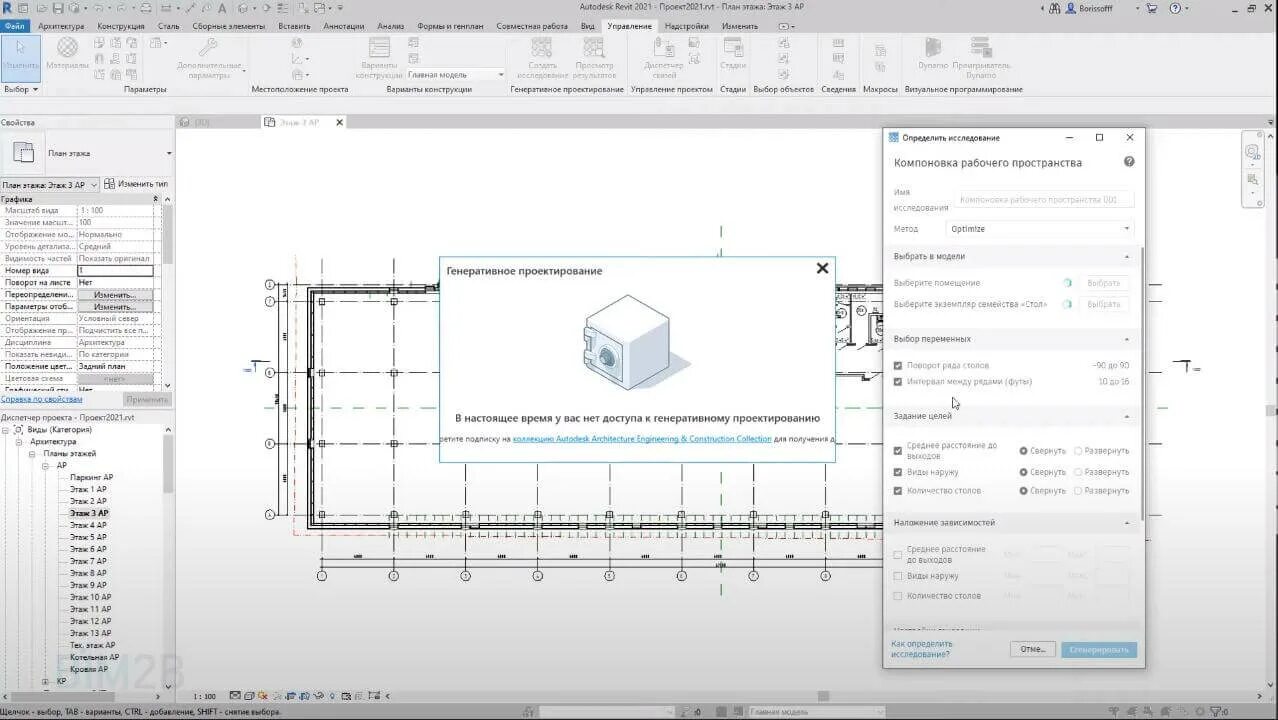Open Explore Outcomes (Просмотр результатов) icon
This screenshot has width=1278, height=720.
[594, 47]
